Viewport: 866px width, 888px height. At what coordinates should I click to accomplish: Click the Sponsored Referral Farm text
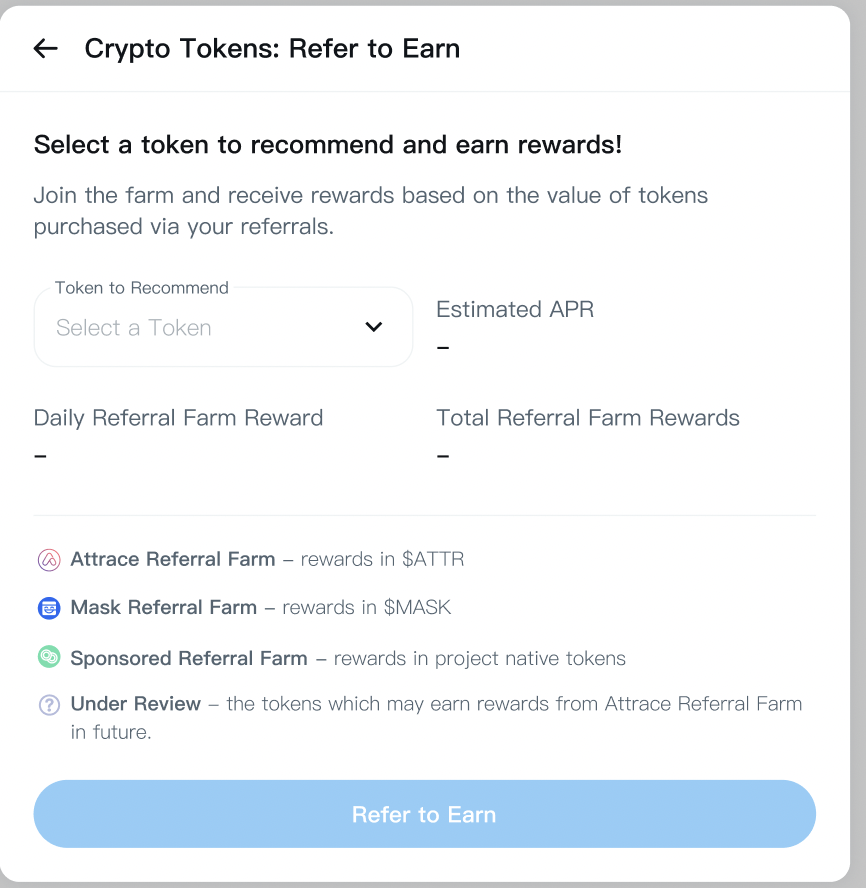(188, 658)
